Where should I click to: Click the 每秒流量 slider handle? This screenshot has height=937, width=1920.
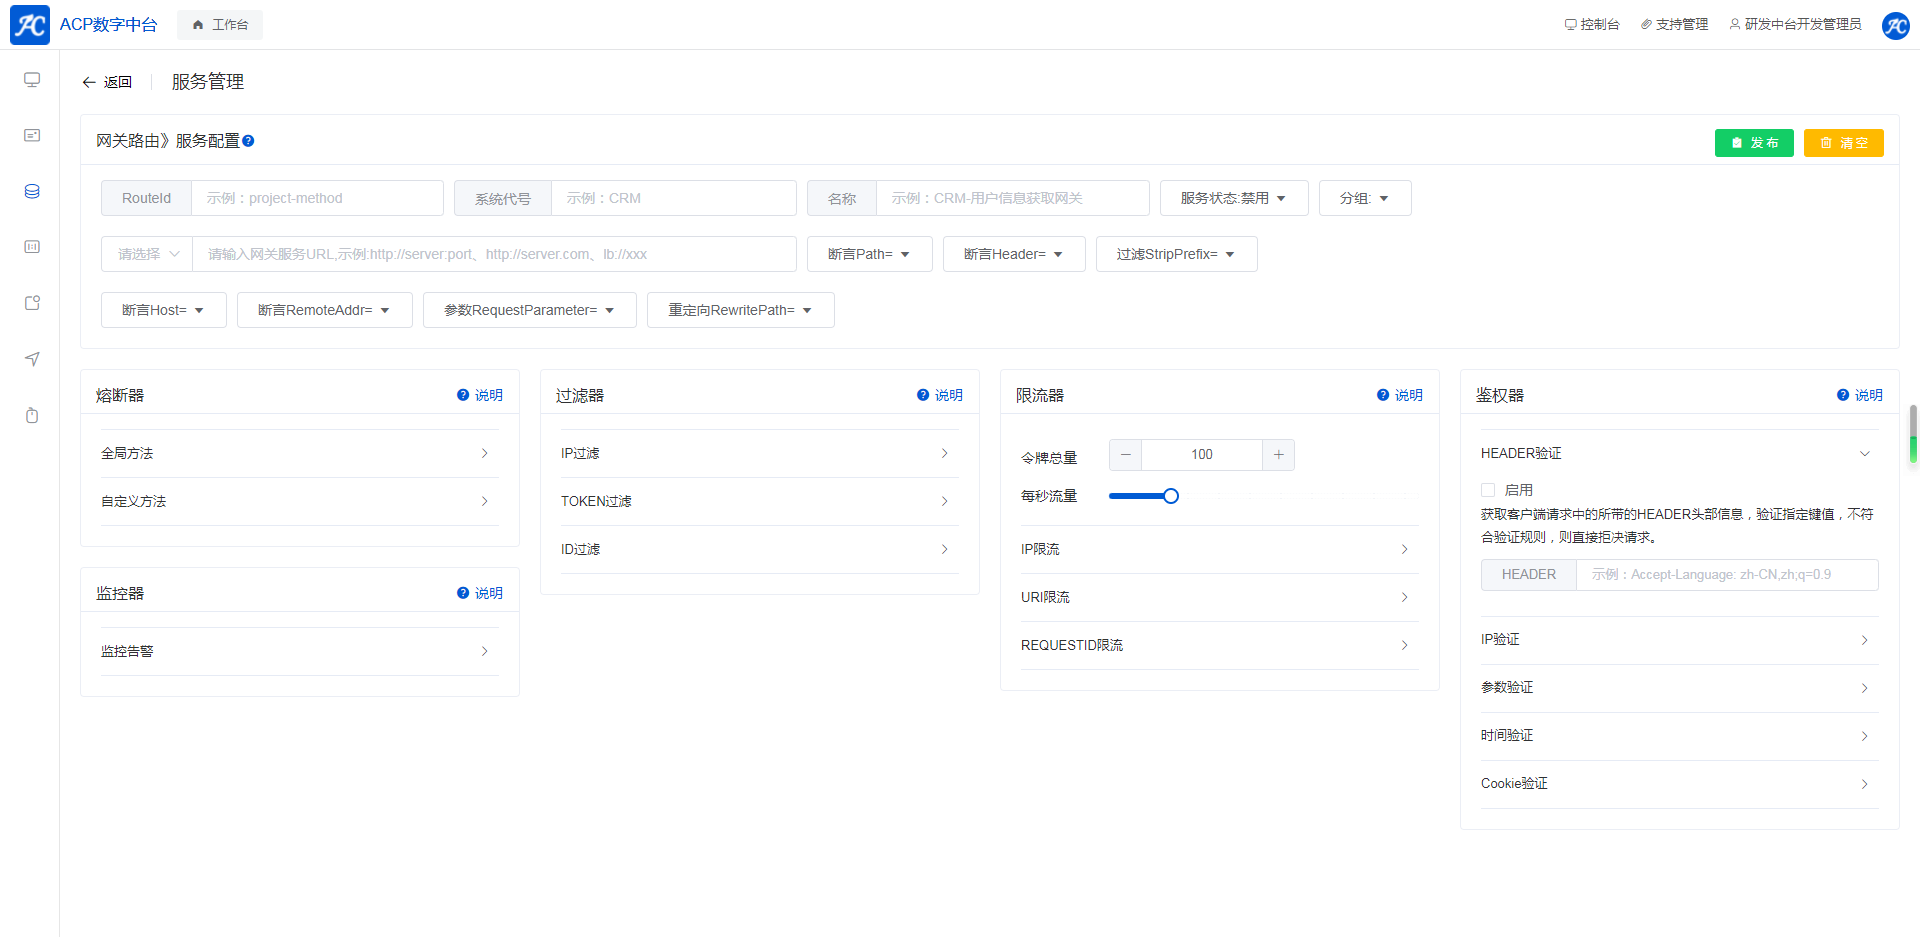1171,496
